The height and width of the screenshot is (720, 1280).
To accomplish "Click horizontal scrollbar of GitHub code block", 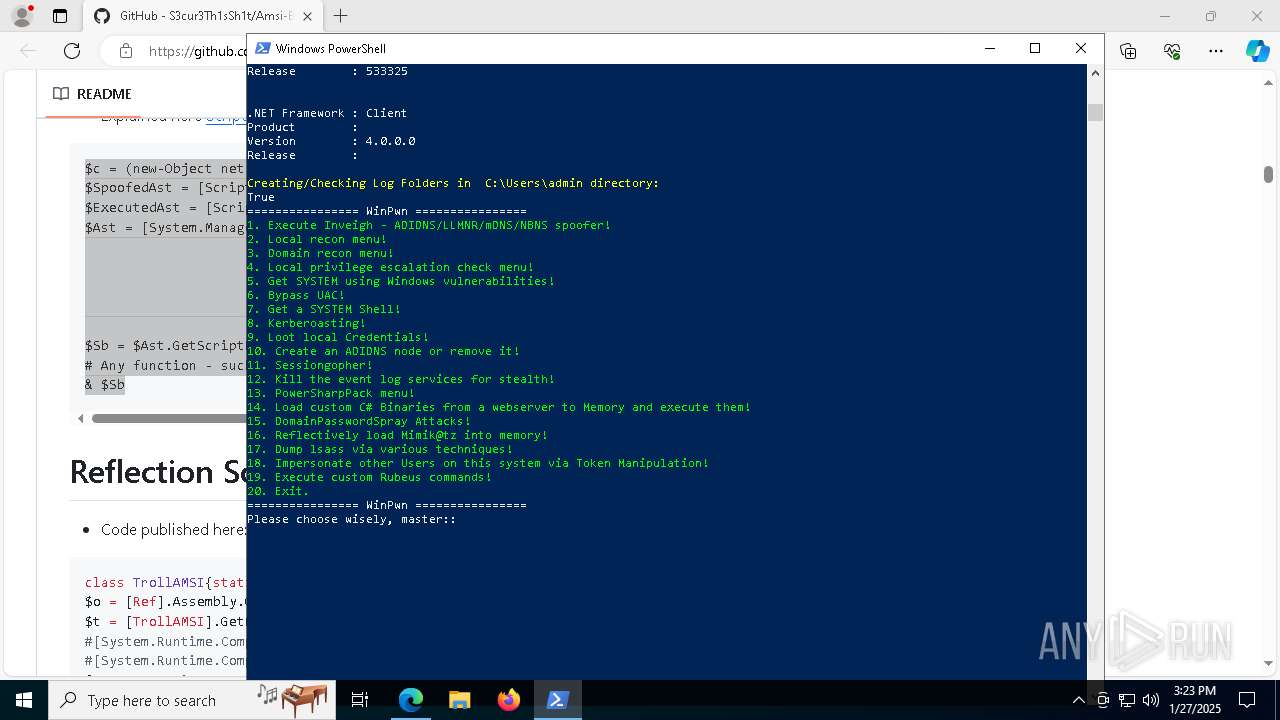I will (x=168, y=418).
